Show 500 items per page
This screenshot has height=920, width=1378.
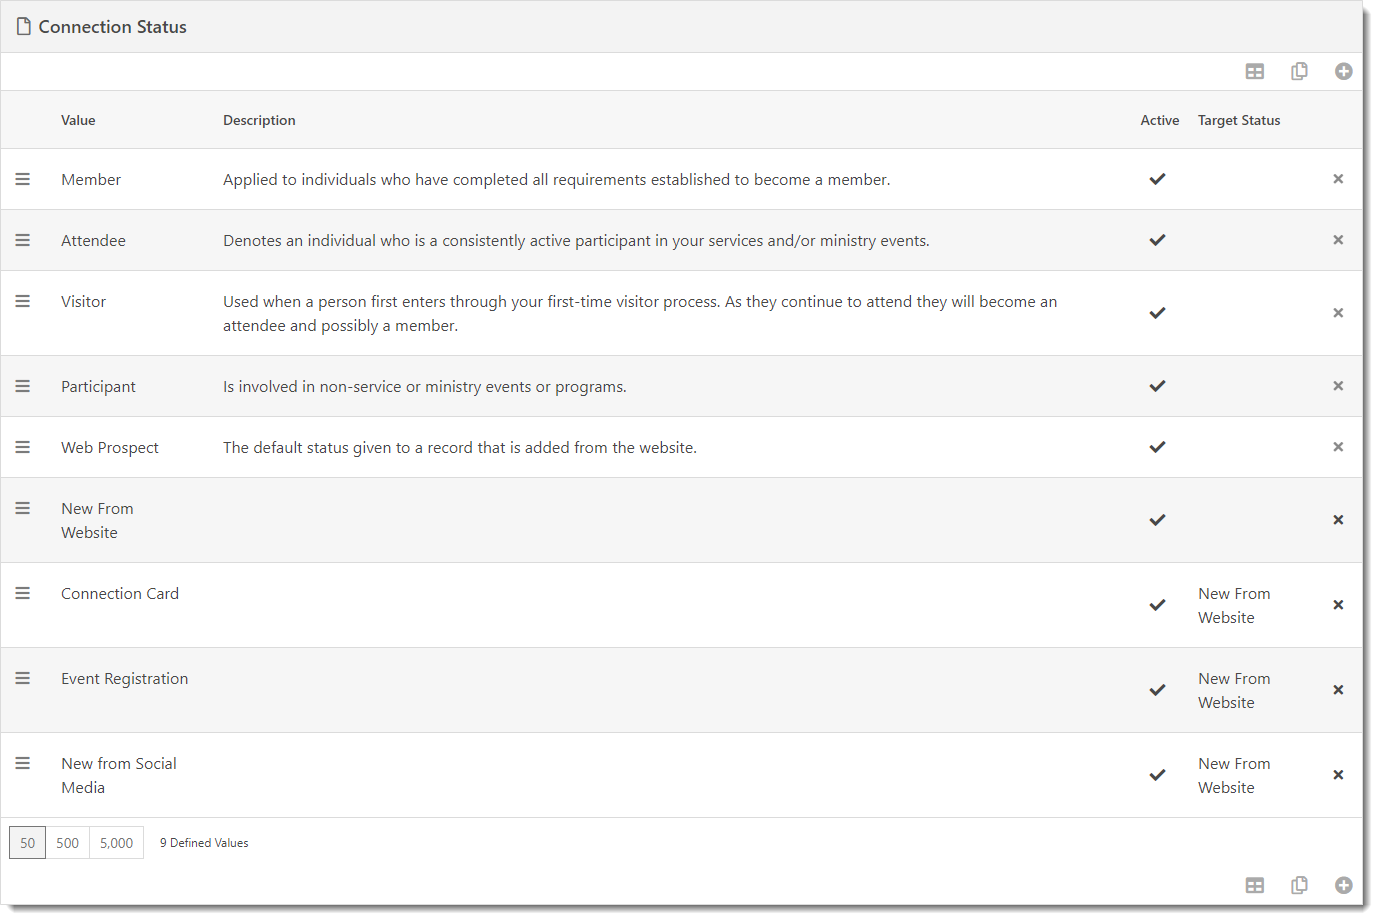(67, 843)
